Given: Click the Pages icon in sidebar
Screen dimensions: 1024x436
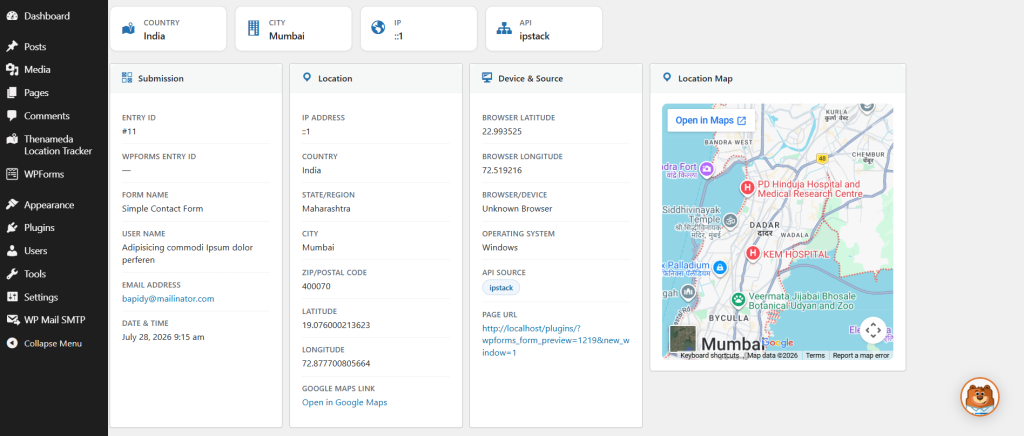Looking at the screenshot, I should point(12,93).
